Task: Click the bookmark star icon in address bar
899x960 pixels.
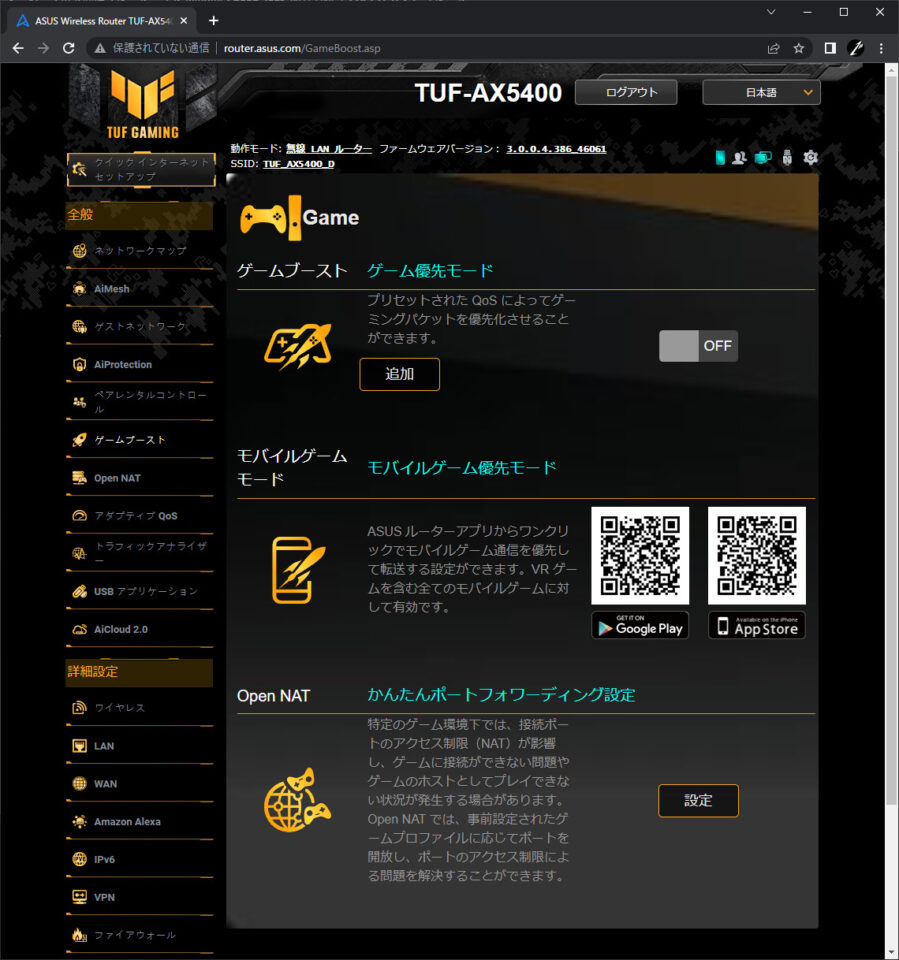Action: [799, 48]
